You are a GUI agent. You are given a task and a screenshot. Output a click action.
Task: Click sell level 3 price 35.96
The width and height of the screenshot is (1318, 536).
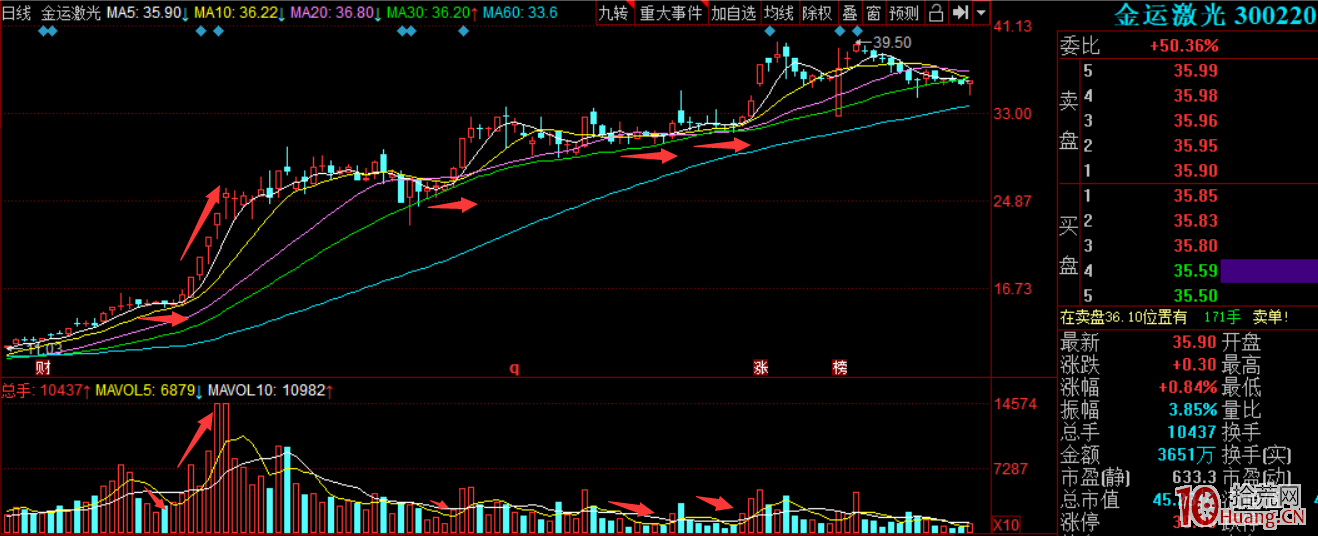coord(1196,121)
